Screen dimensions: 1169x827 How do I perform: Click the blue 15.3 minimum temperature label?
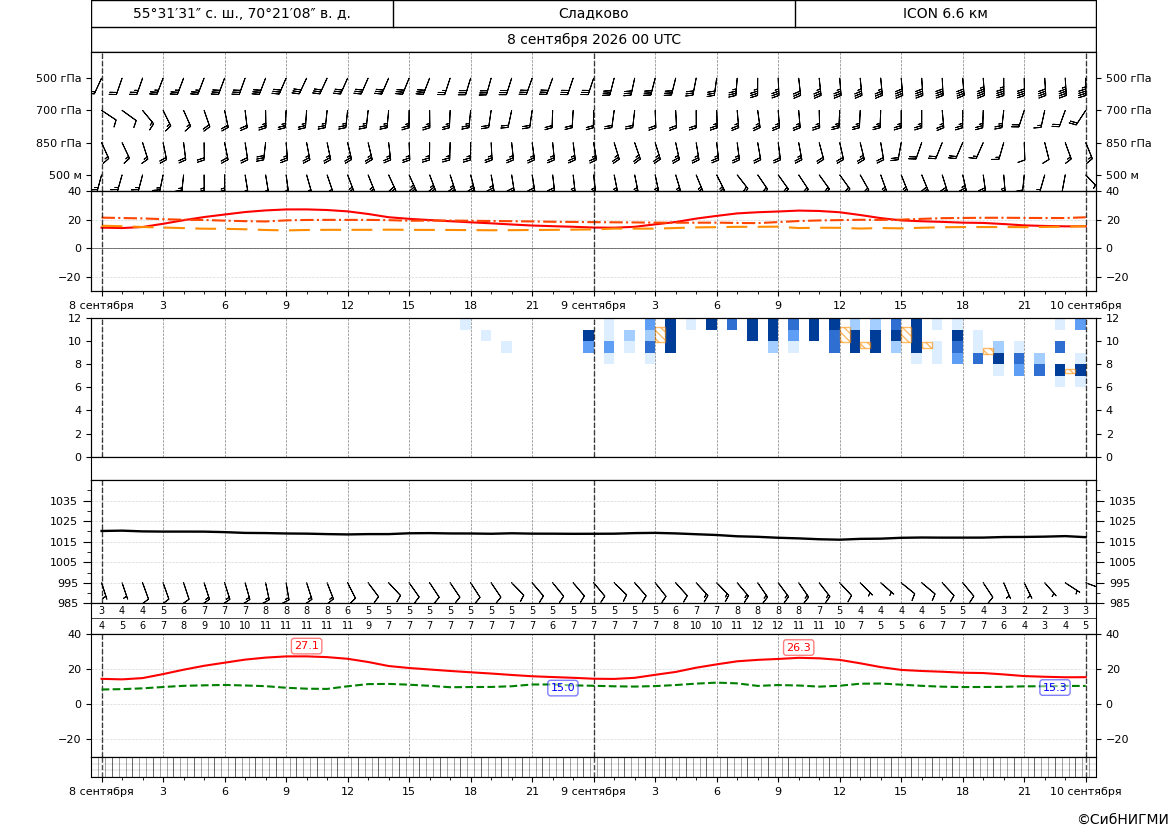[x=1054, y=688]
